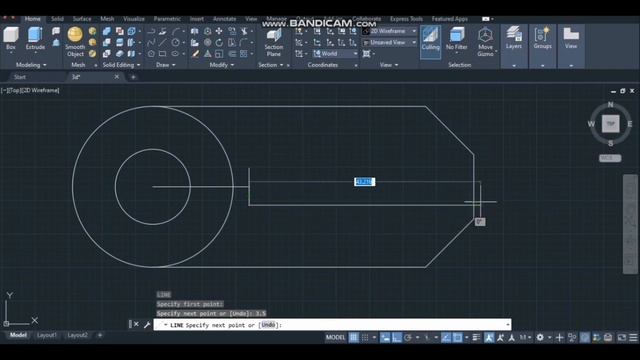This screenshot has height=360, width=640.
Task: Select the Ellipse tool in Draw panel
Action: [175, 53]
